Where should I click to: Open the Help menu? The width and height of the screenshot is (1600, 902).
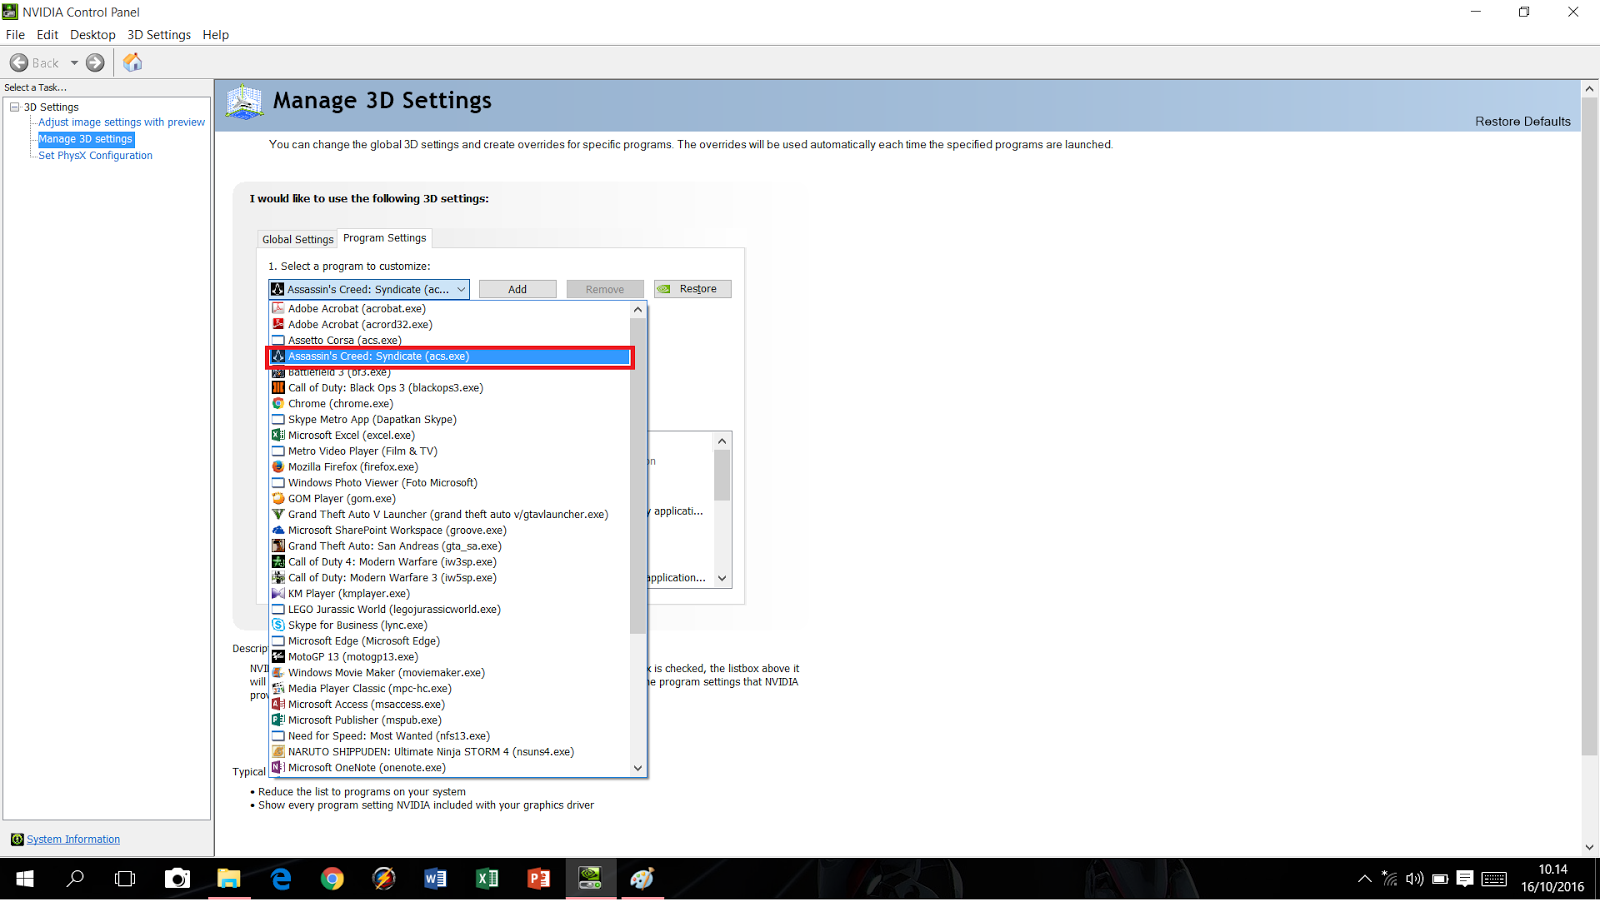click(x=216, y=35)
